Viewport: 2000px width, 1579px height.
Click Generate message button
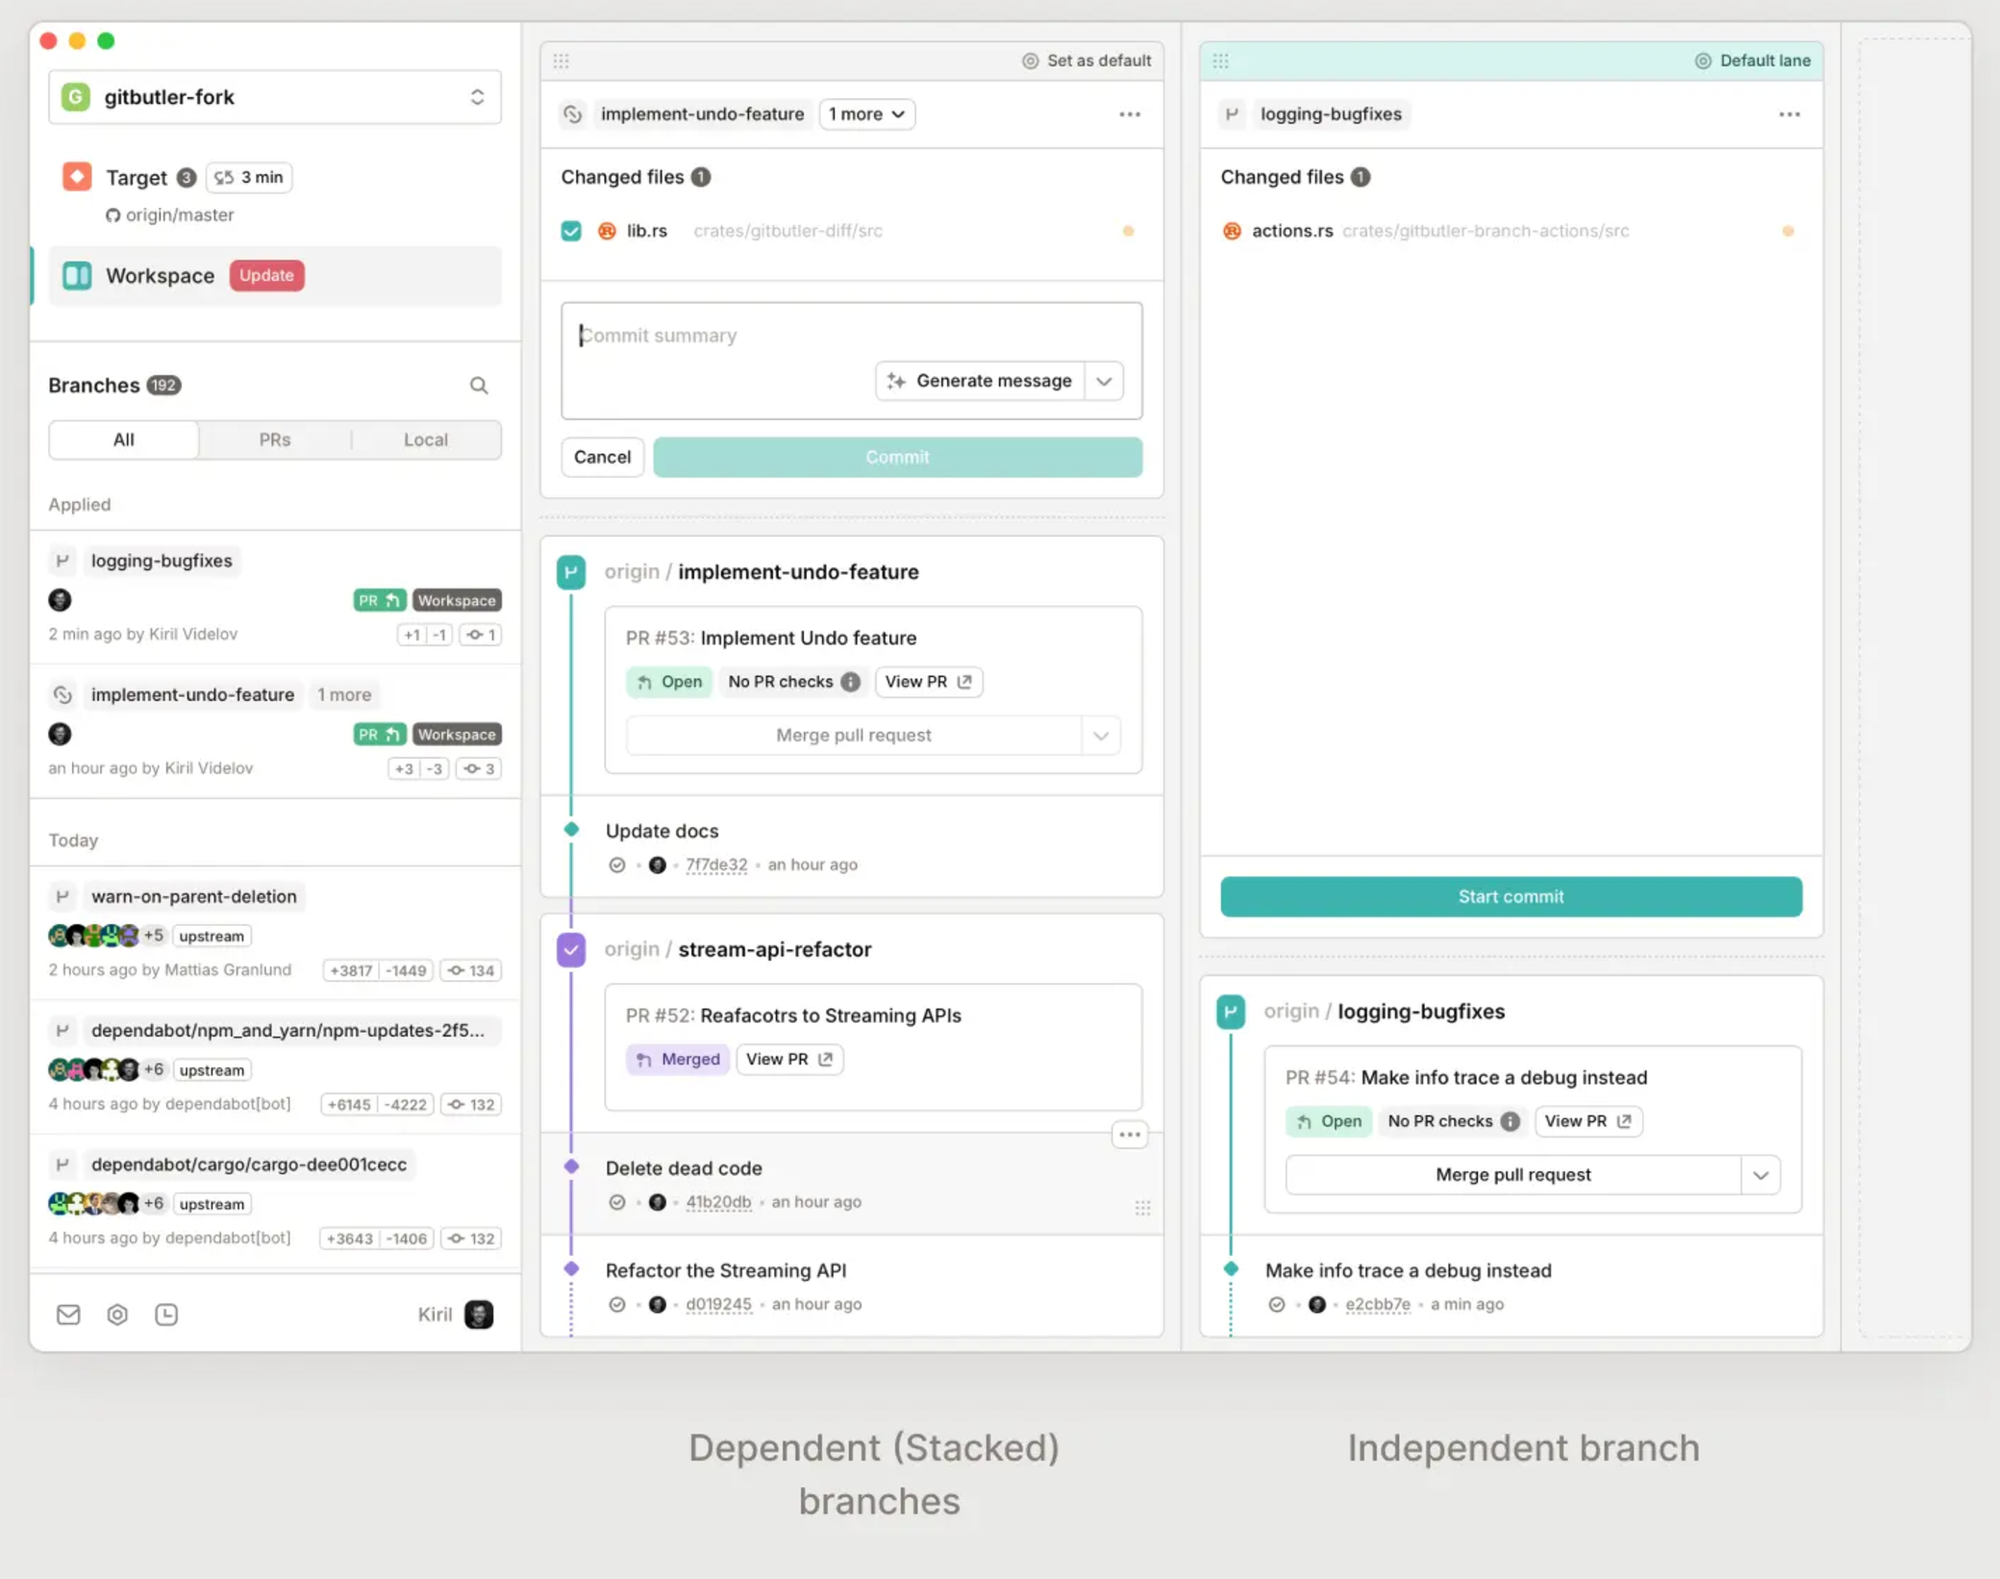pyautogui.click(x=980, y=381)
